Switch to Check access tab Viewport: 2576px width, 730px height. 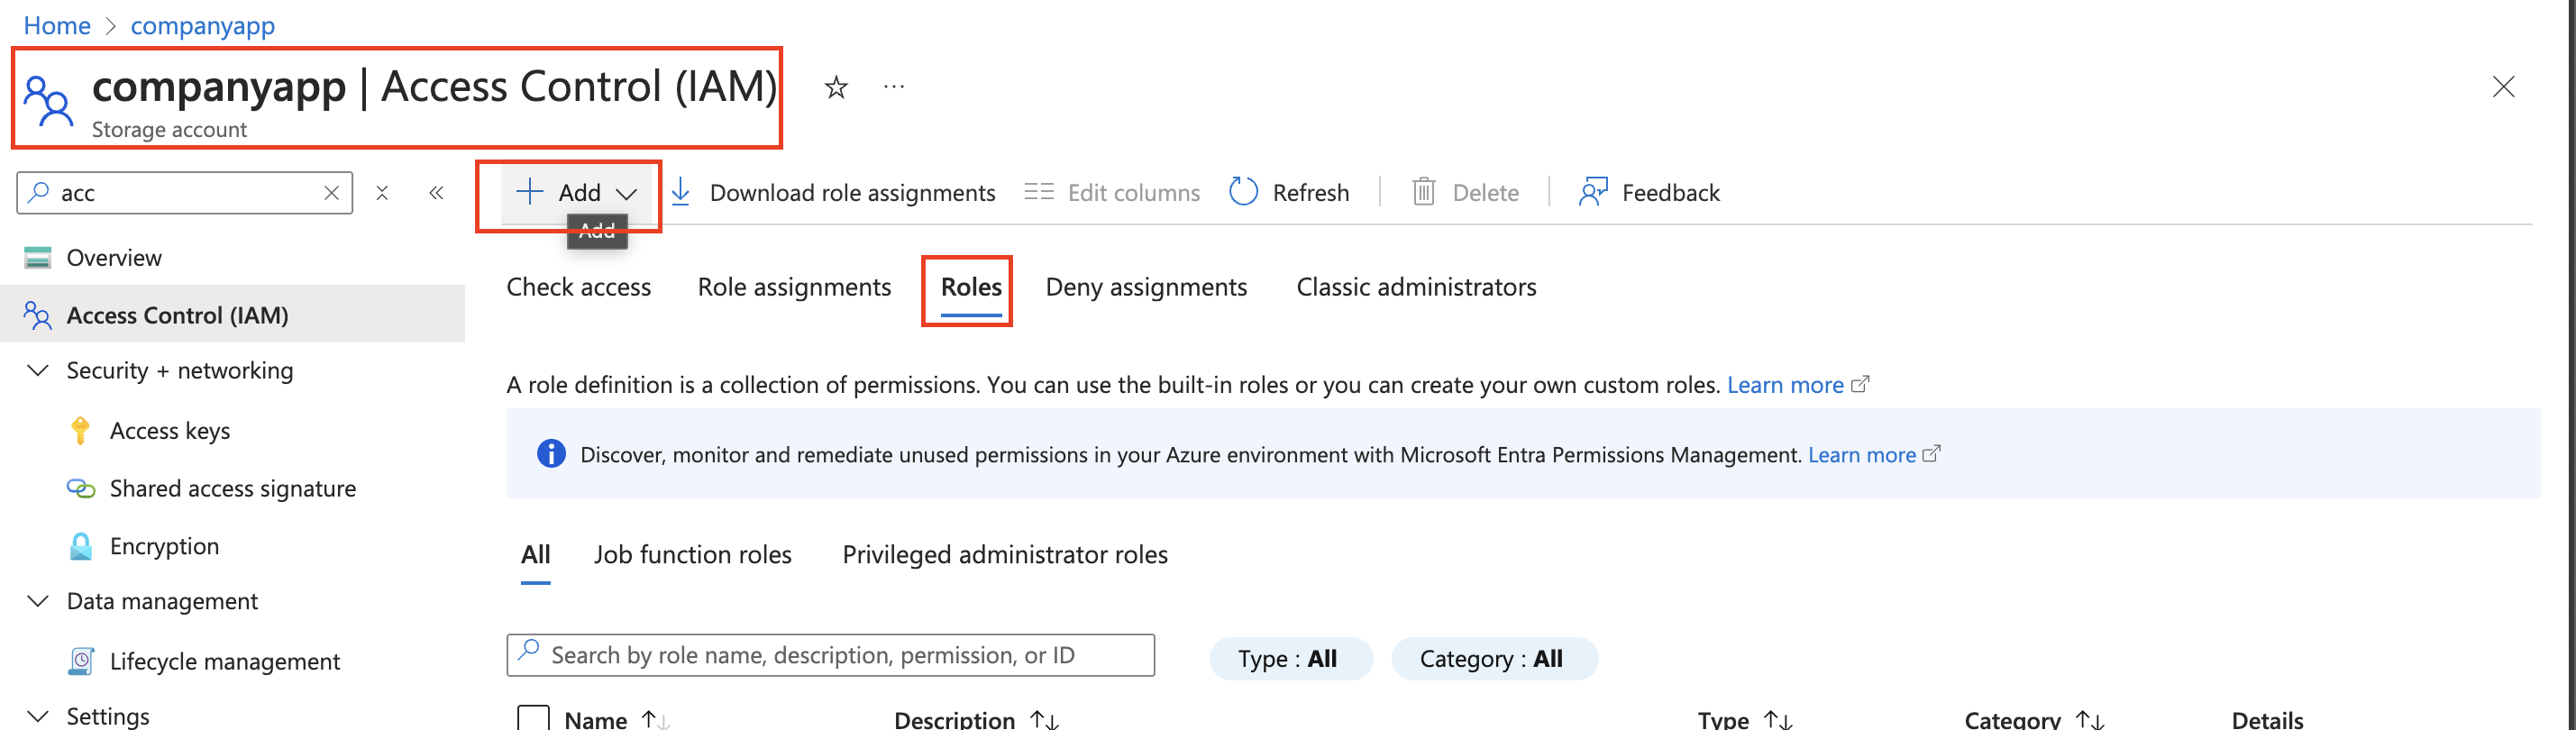tap(578, 287)
